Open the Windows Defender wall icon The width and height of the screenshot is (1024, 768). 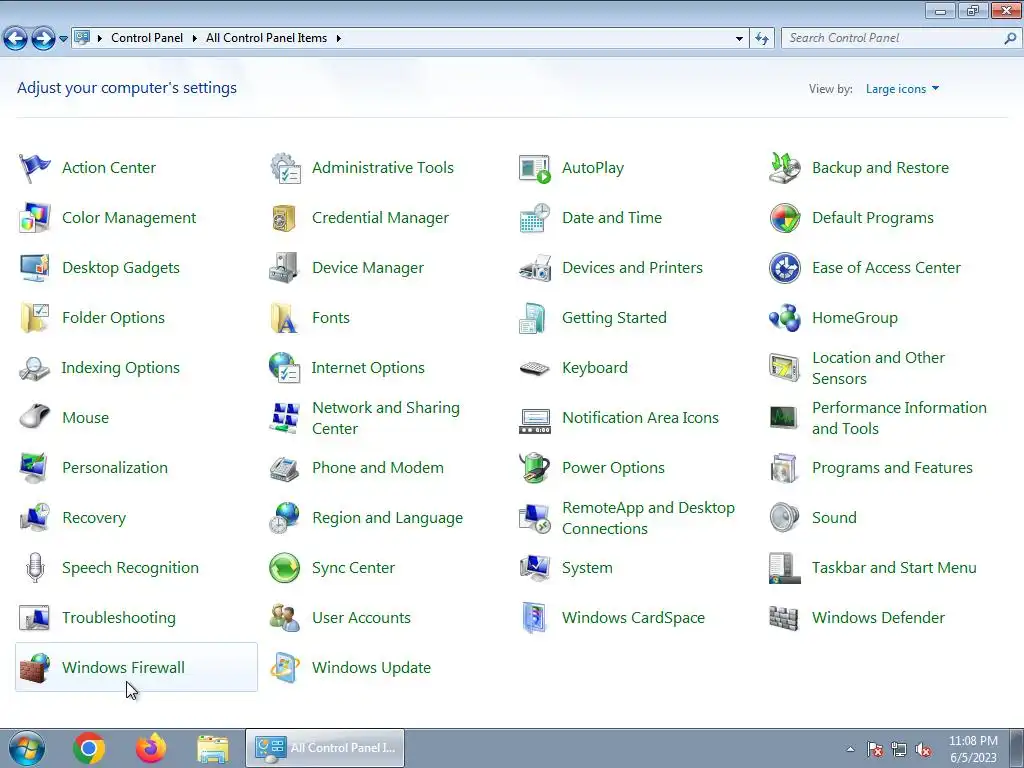tap(784, 618)
